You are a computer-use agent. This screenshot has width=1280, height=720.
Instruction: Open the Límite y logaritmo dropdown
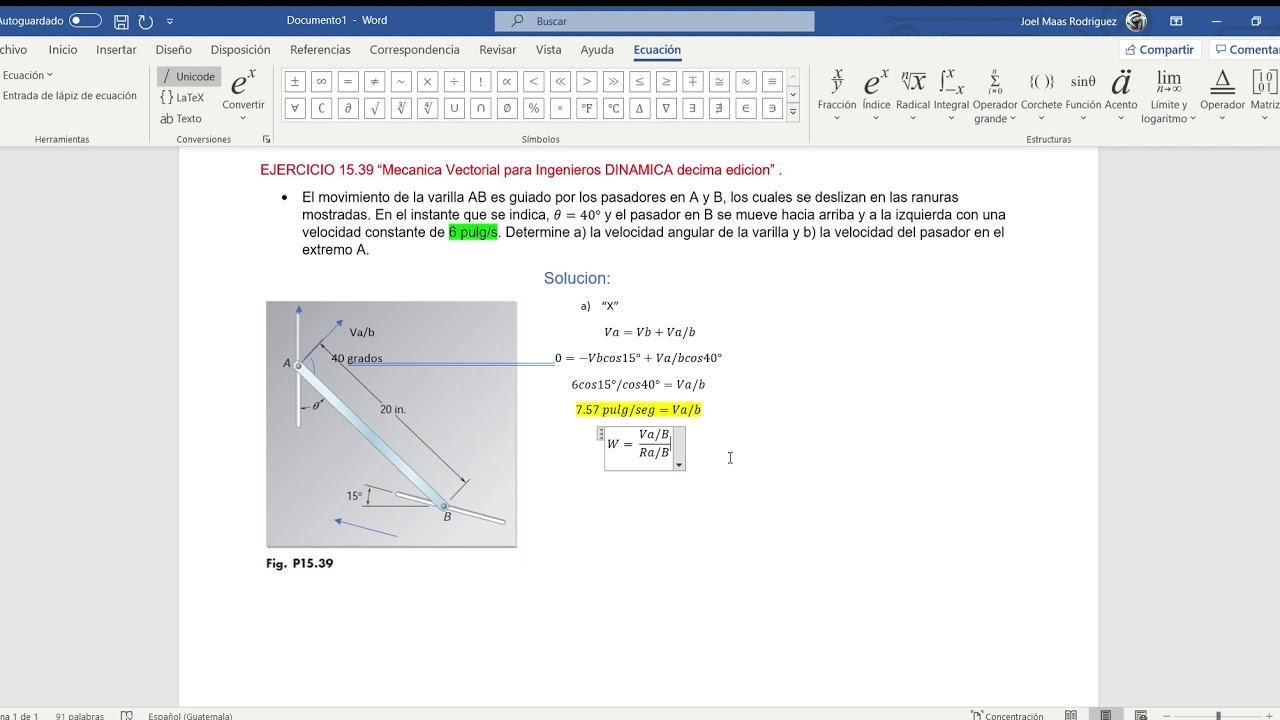point(1169,96)
